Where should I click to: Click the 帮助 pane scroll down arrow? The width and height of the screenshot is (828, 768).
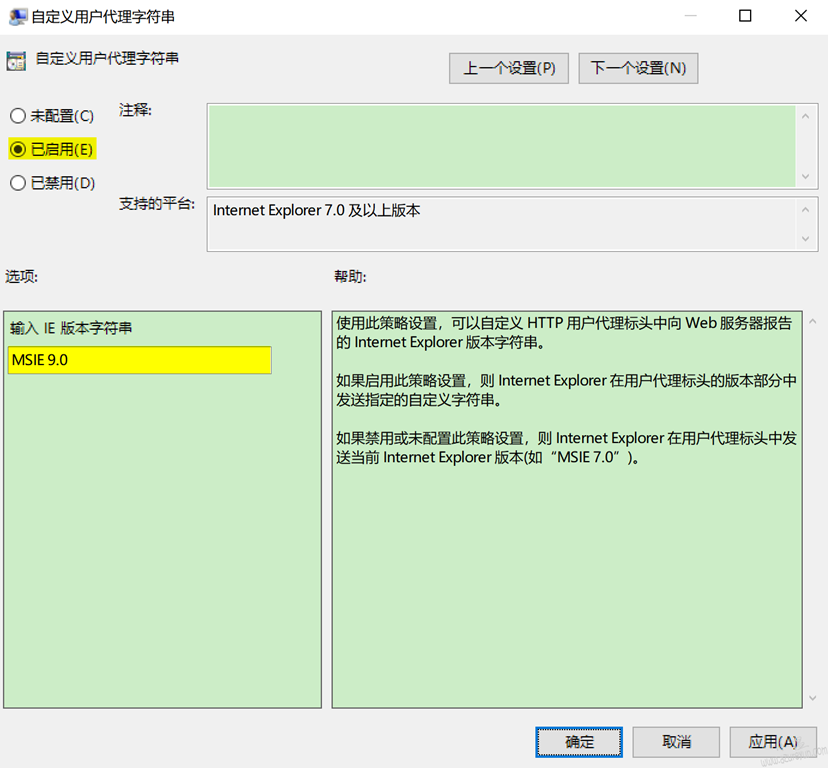coord(813,698)
